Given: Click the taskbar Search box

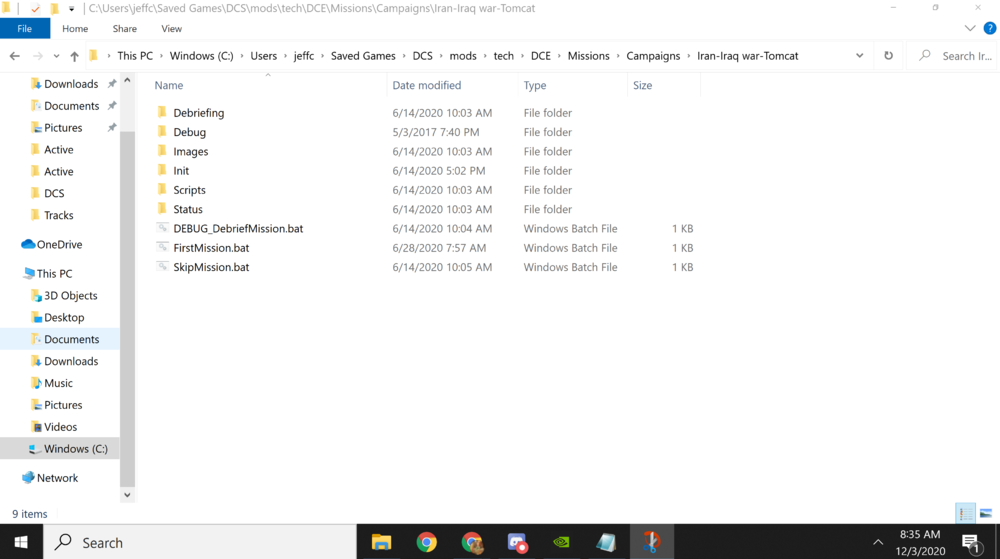Looking at the screenshot, I should 200,542.
